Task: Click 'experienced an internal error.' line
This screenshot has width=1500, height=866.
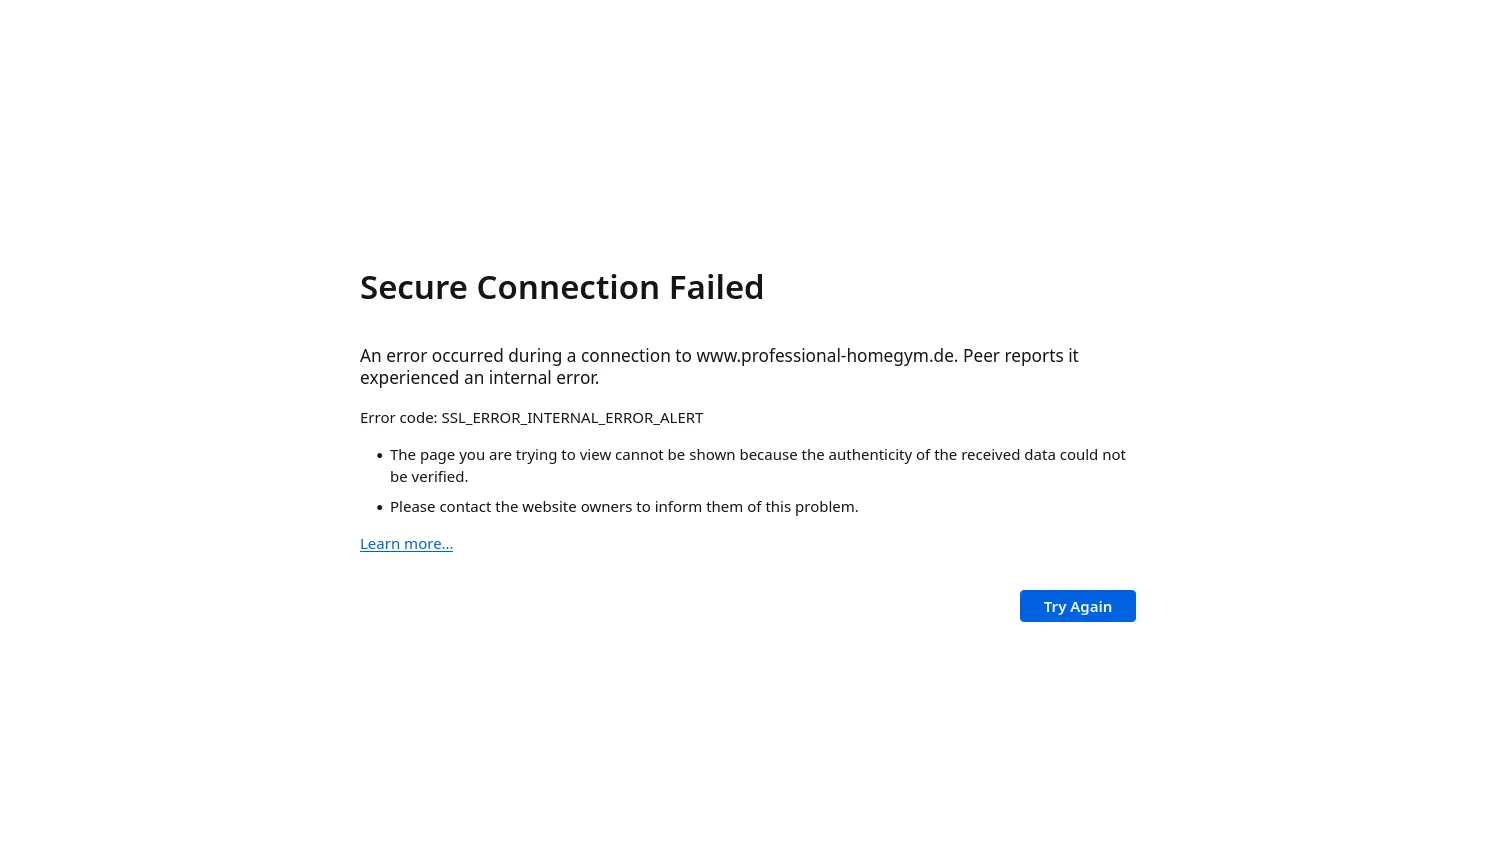Action: coord(479,378)
